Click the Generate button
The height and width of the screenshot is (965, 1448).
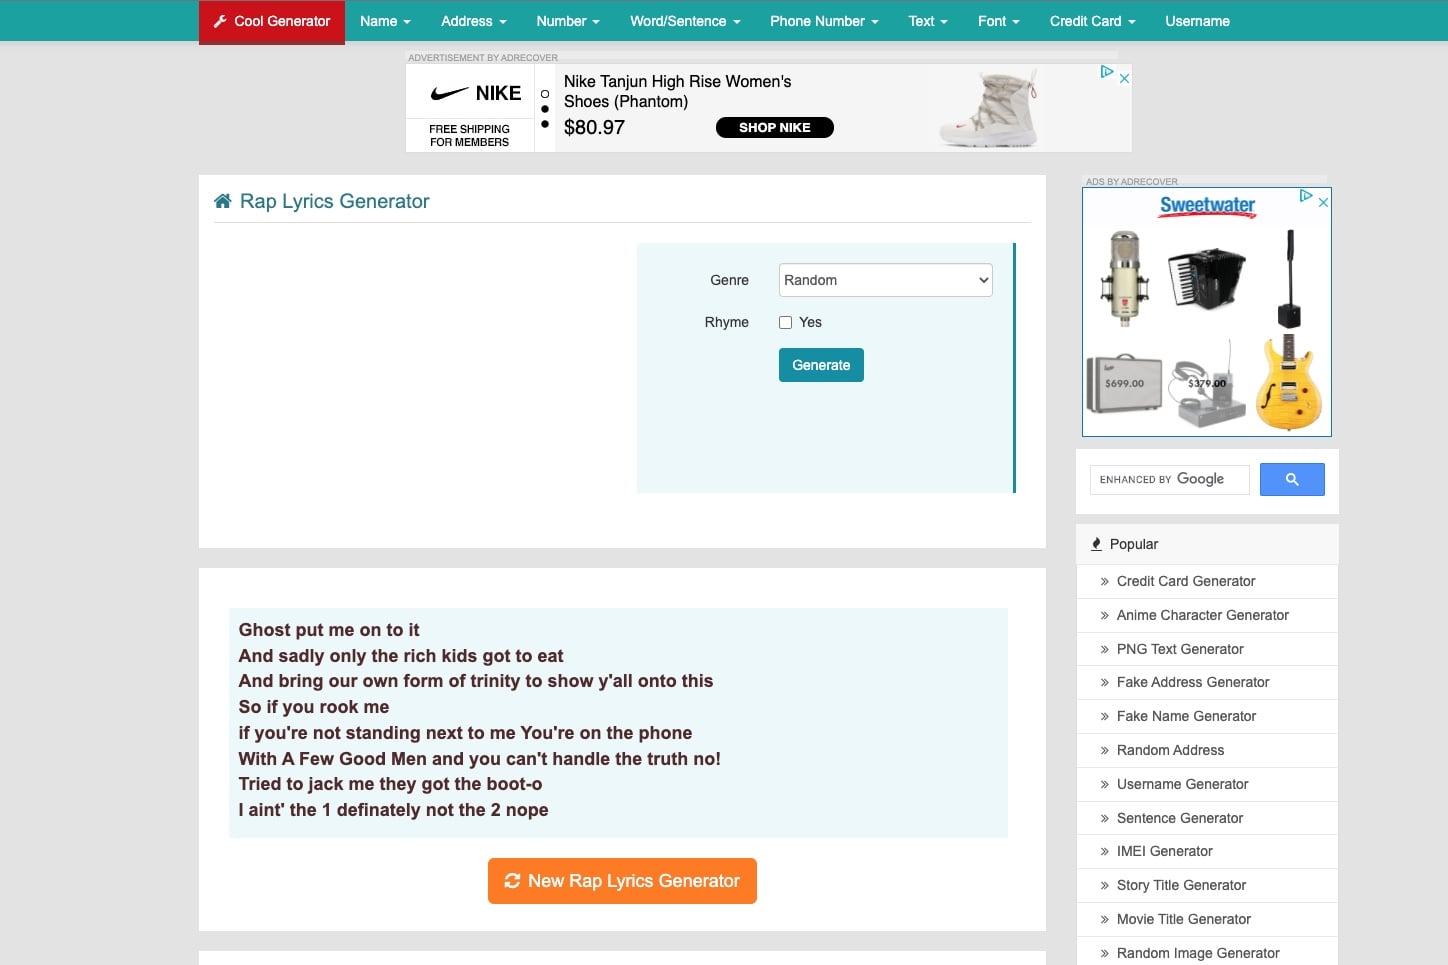[820, 365]
